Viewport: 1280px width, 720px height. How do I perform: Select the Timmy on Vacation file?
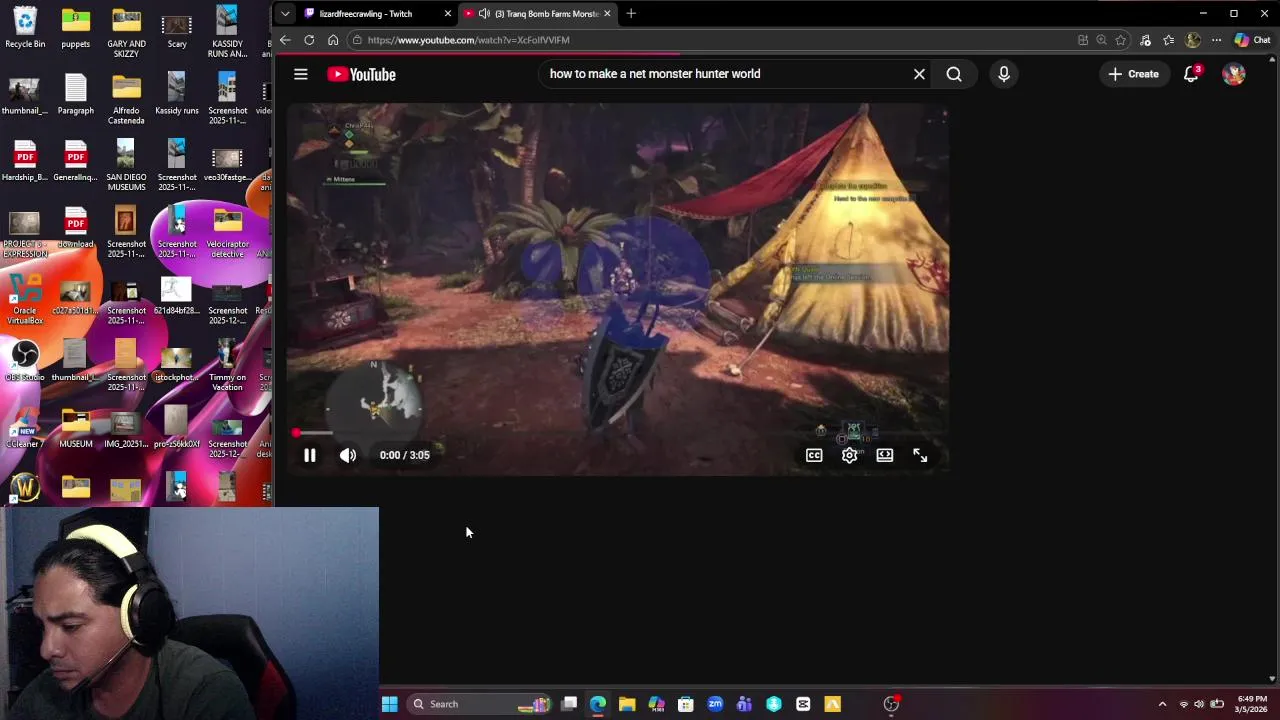(228, 365)
